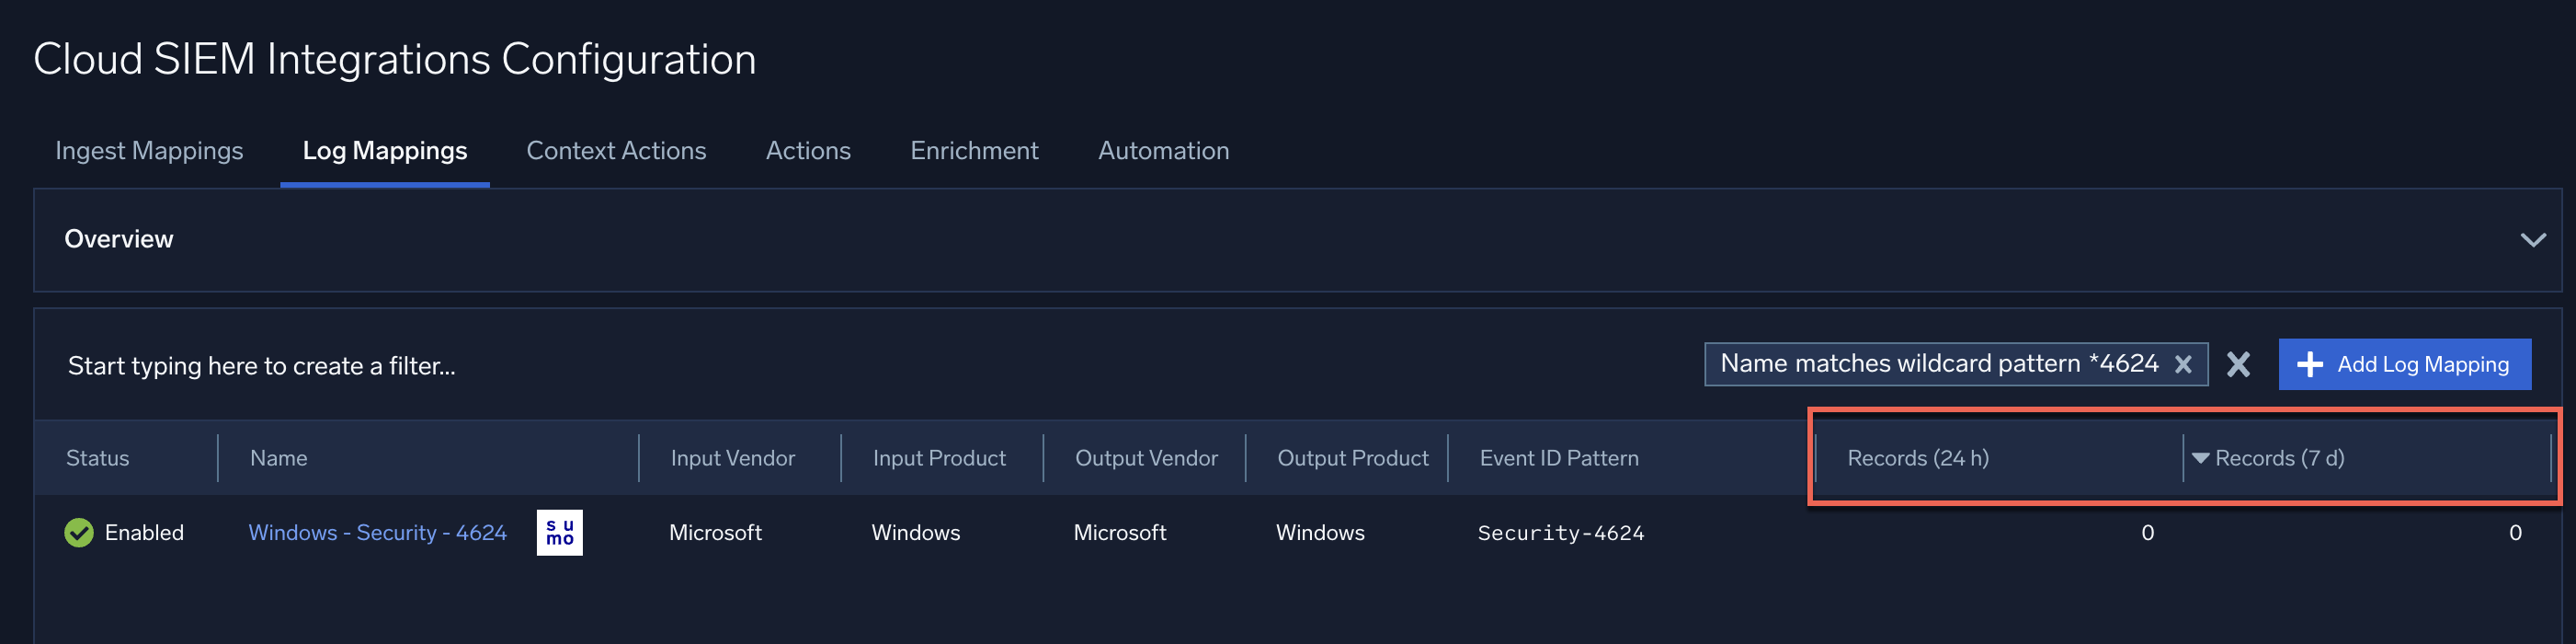The height and width of the screenshot is (644, 2576).
Task: Click the Input Vendor column header
Action: pos(732,458)
